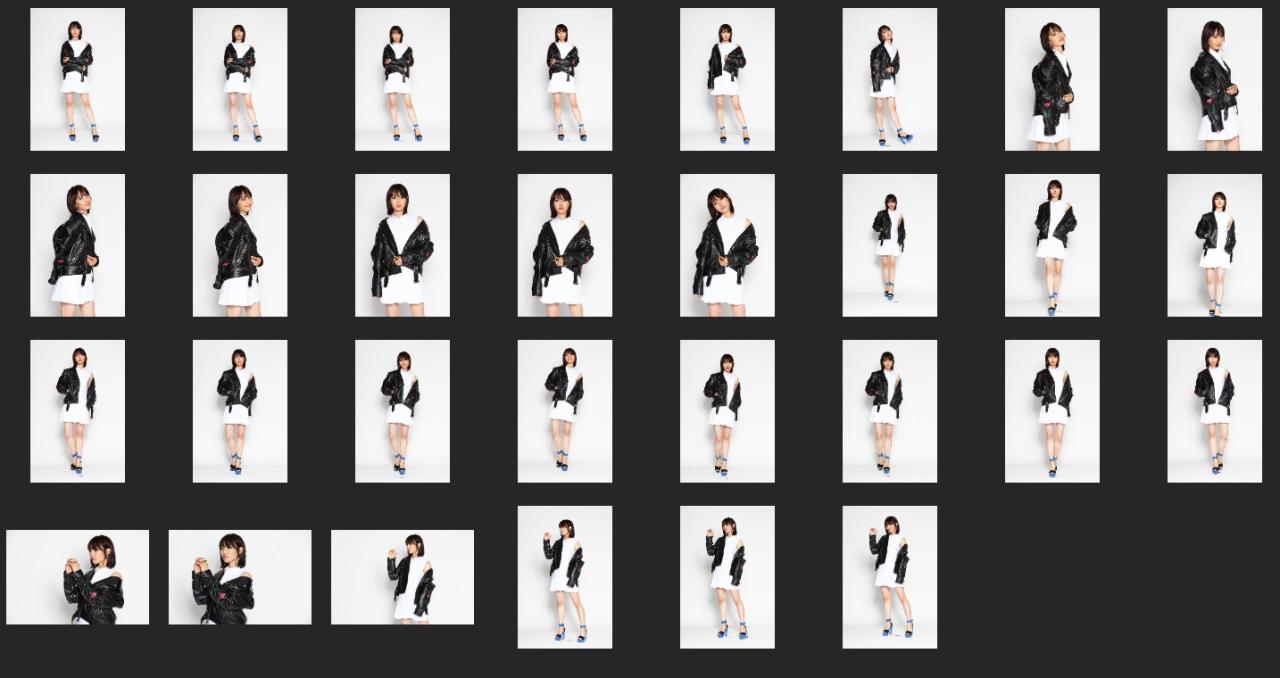Open the first thumbnail in the third row
This screenshot has height=678, width=1280.
(77, 411)
